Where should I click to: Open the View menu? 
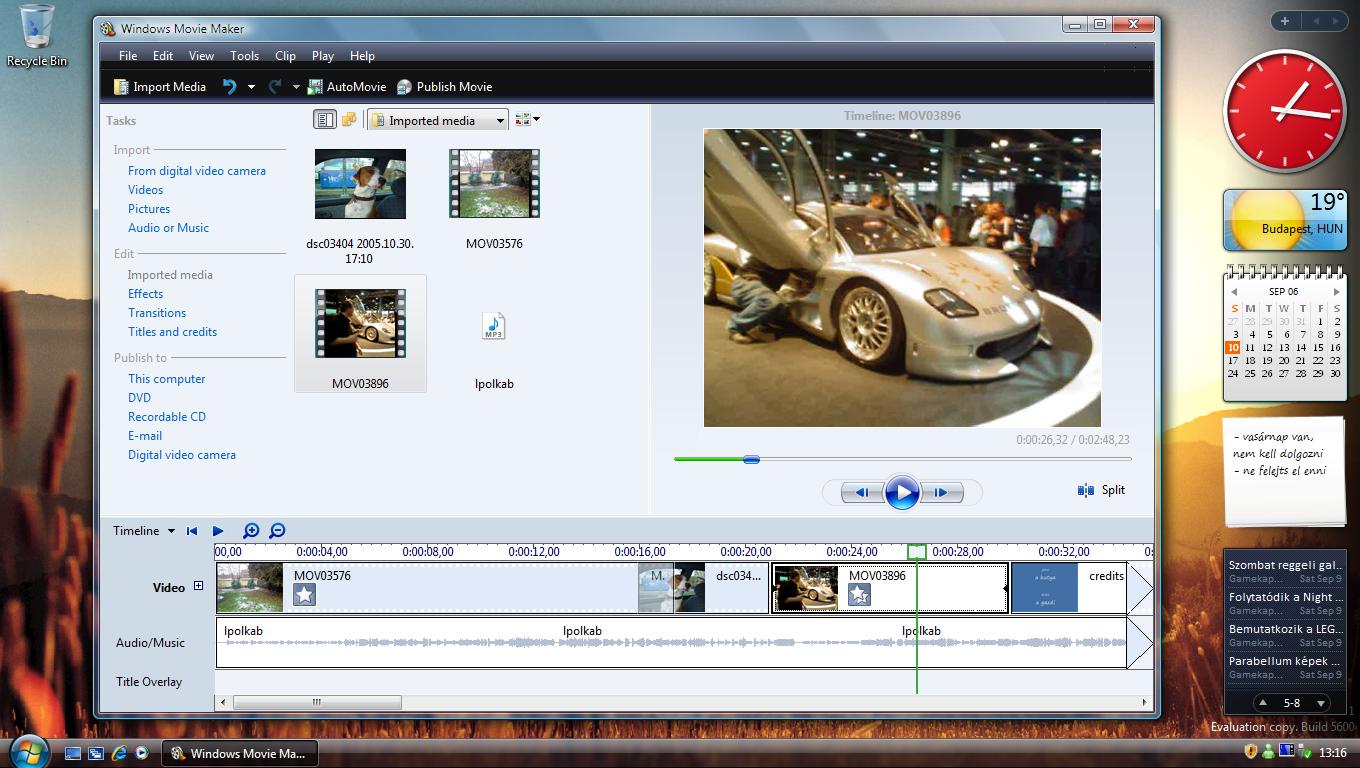[201, 56]
